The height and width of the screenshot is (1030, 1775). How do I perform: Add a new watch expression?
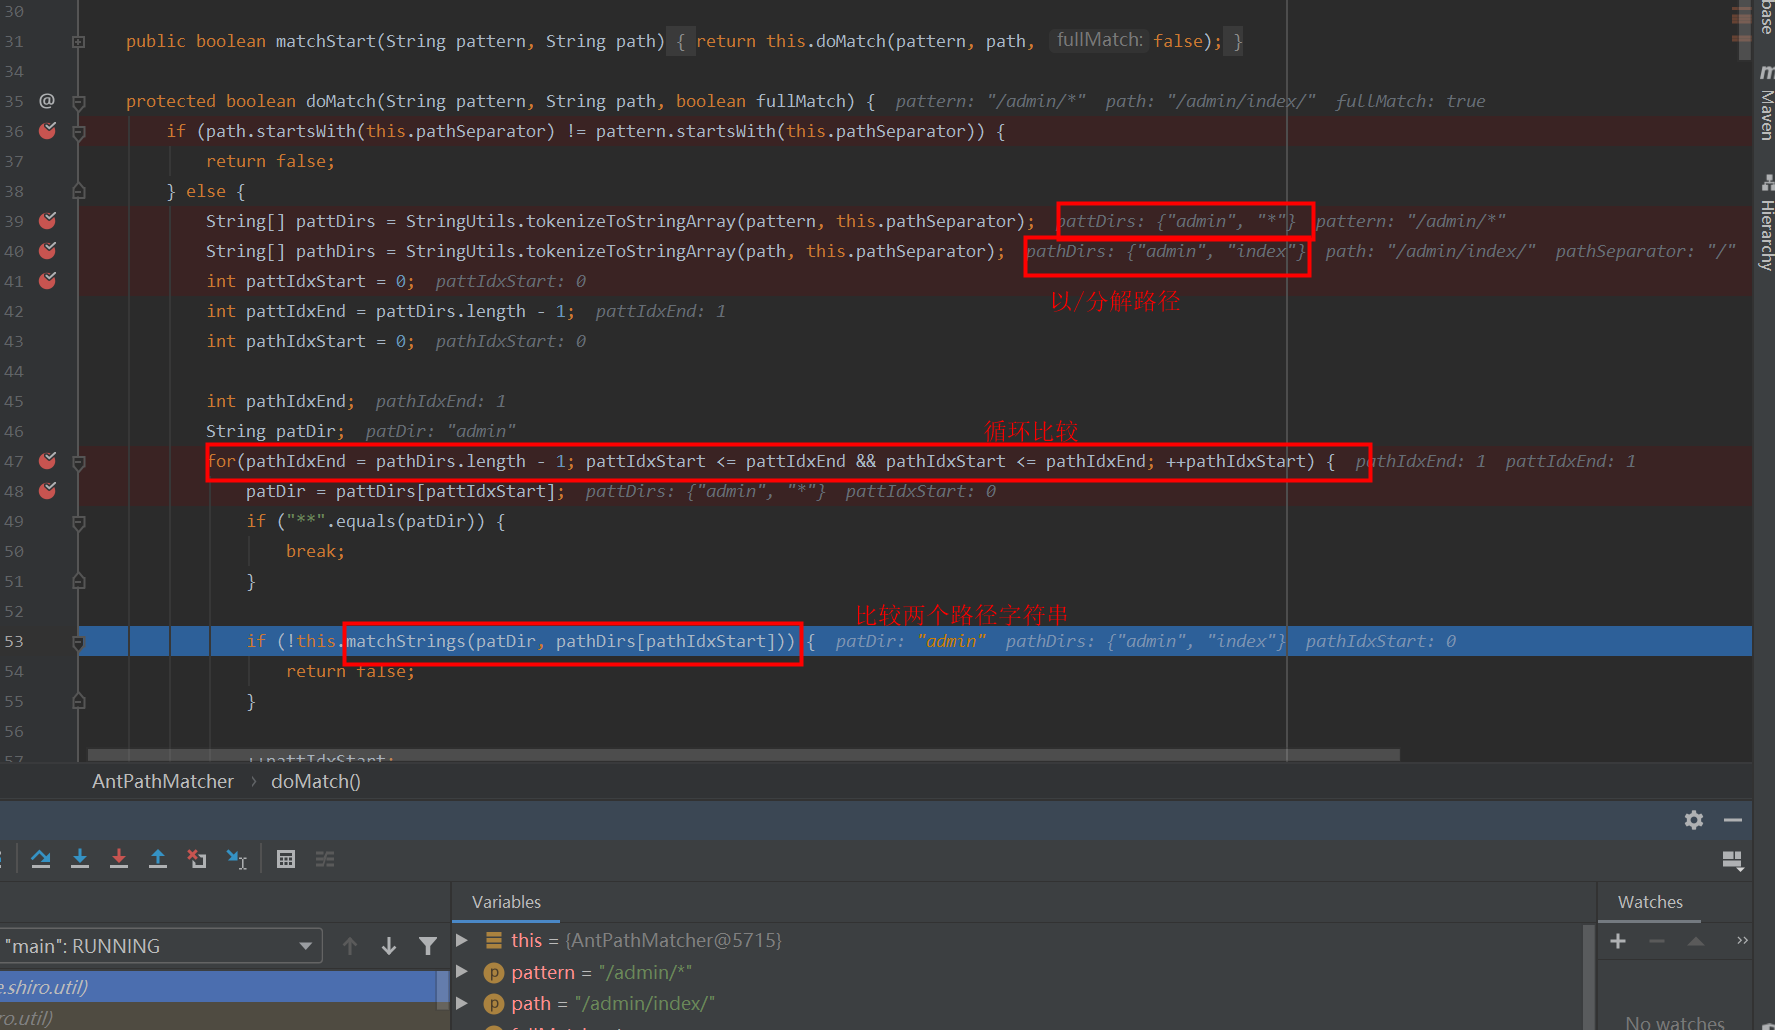[x=1618, y=941]
